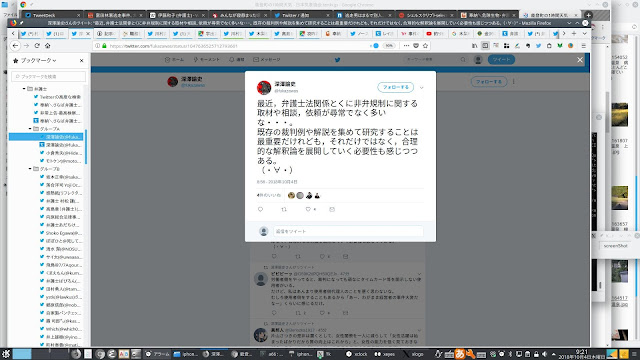
Task: Click フォローする on profile header
Action: click(489, 82)
